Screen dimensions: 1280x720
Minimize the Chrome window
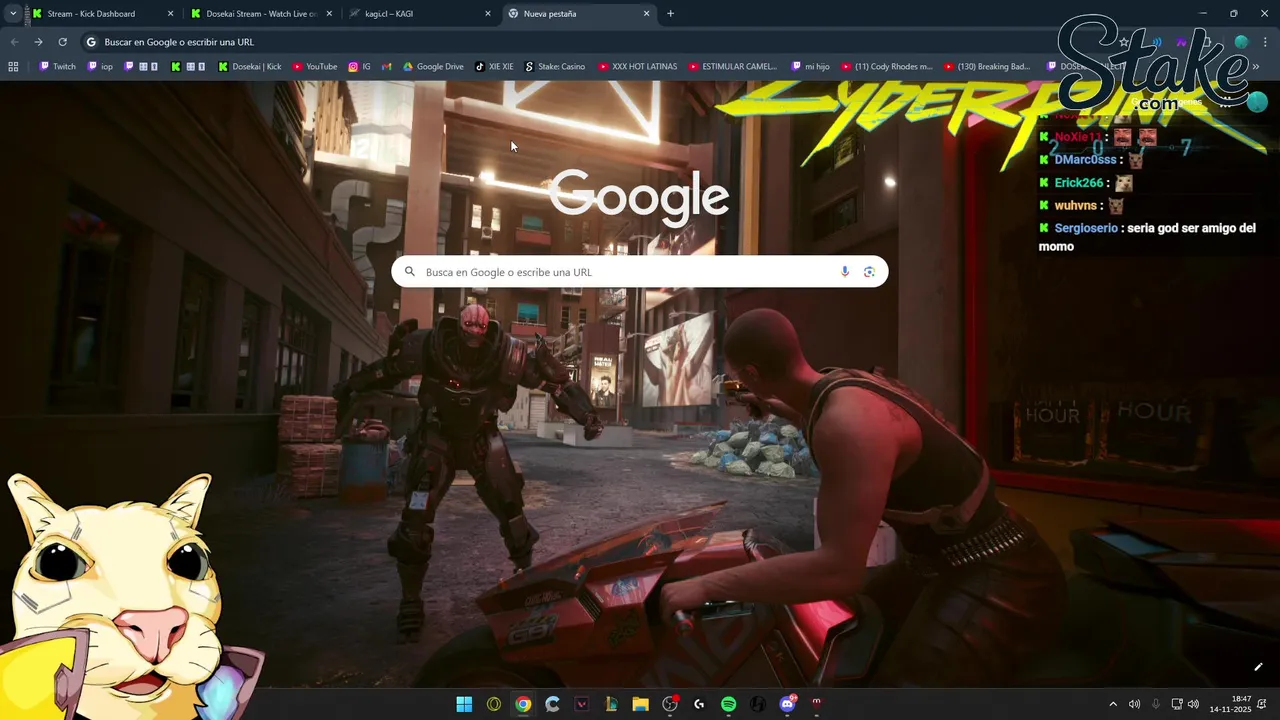click(1204, 14)
